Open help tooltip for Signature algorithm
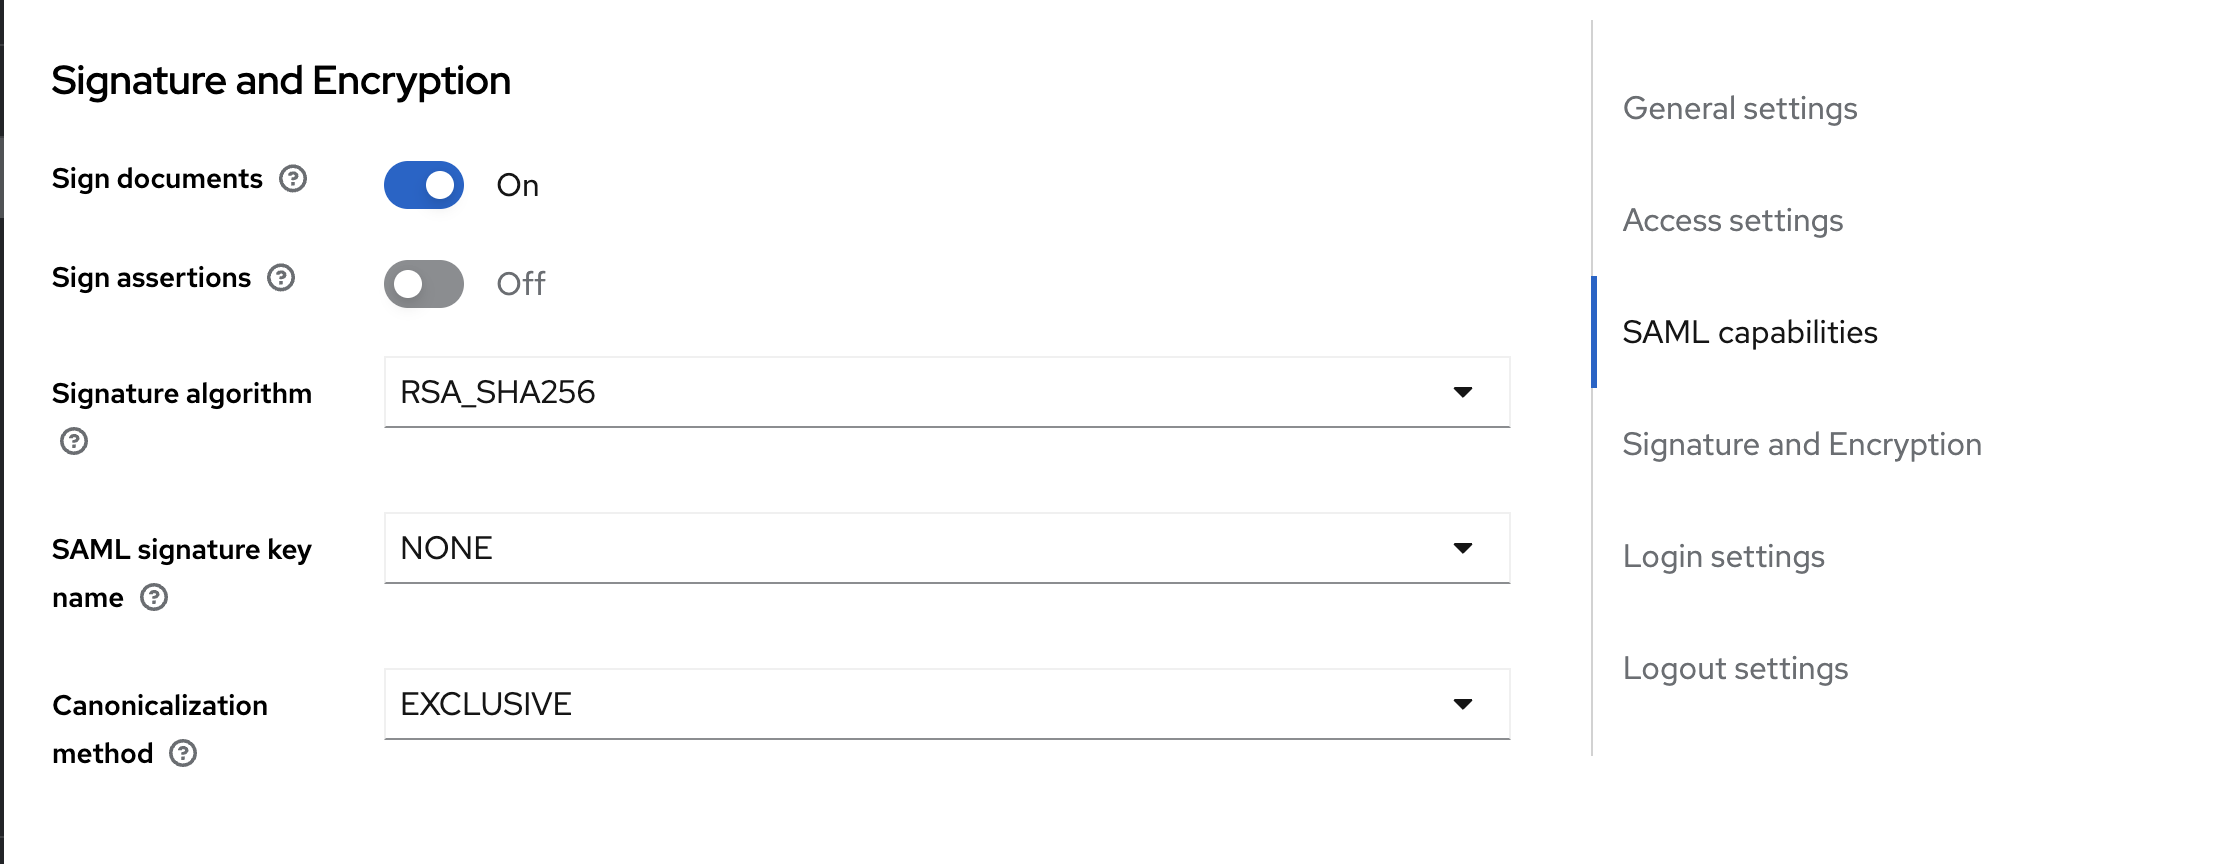 [x=74, y=441]
